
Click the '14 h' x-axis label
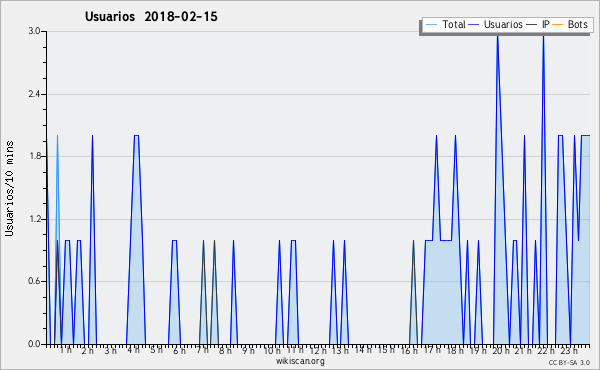pyautogui.click(x=363, y=350)
